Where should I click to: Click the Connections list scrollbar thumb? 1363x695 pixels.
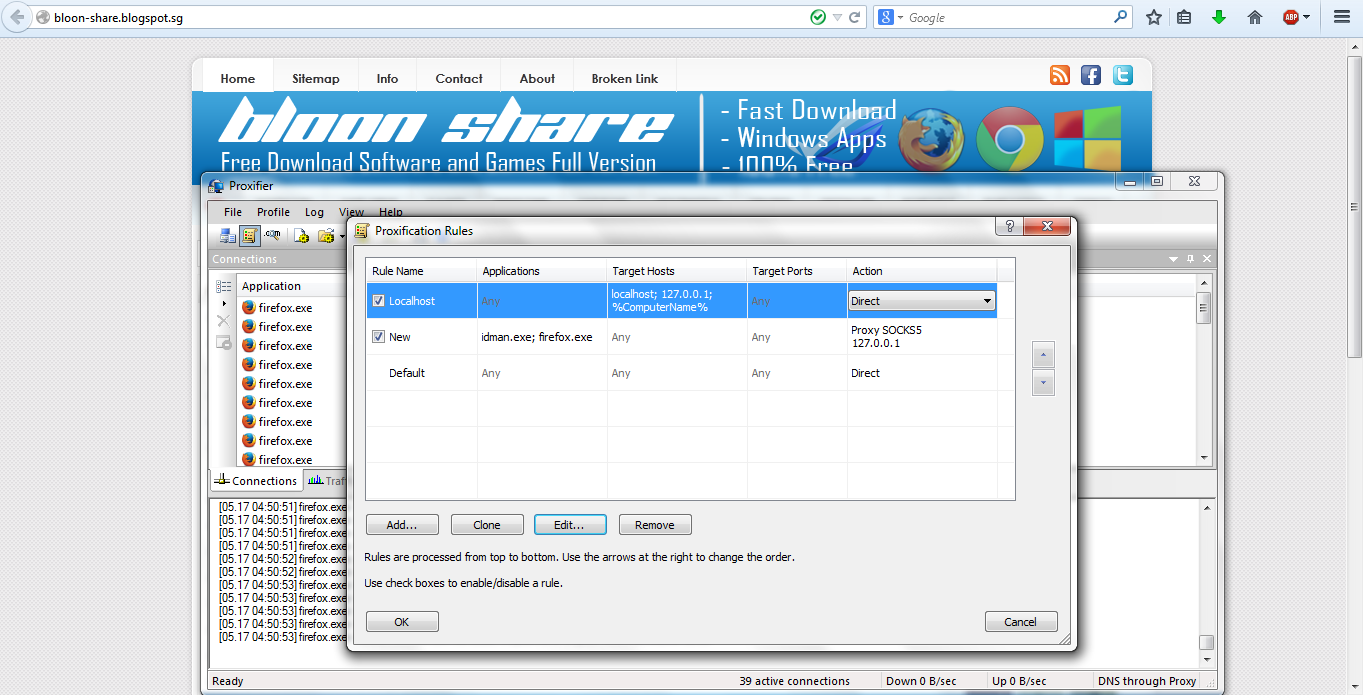pyautogui.click(x=1205, y=307)
